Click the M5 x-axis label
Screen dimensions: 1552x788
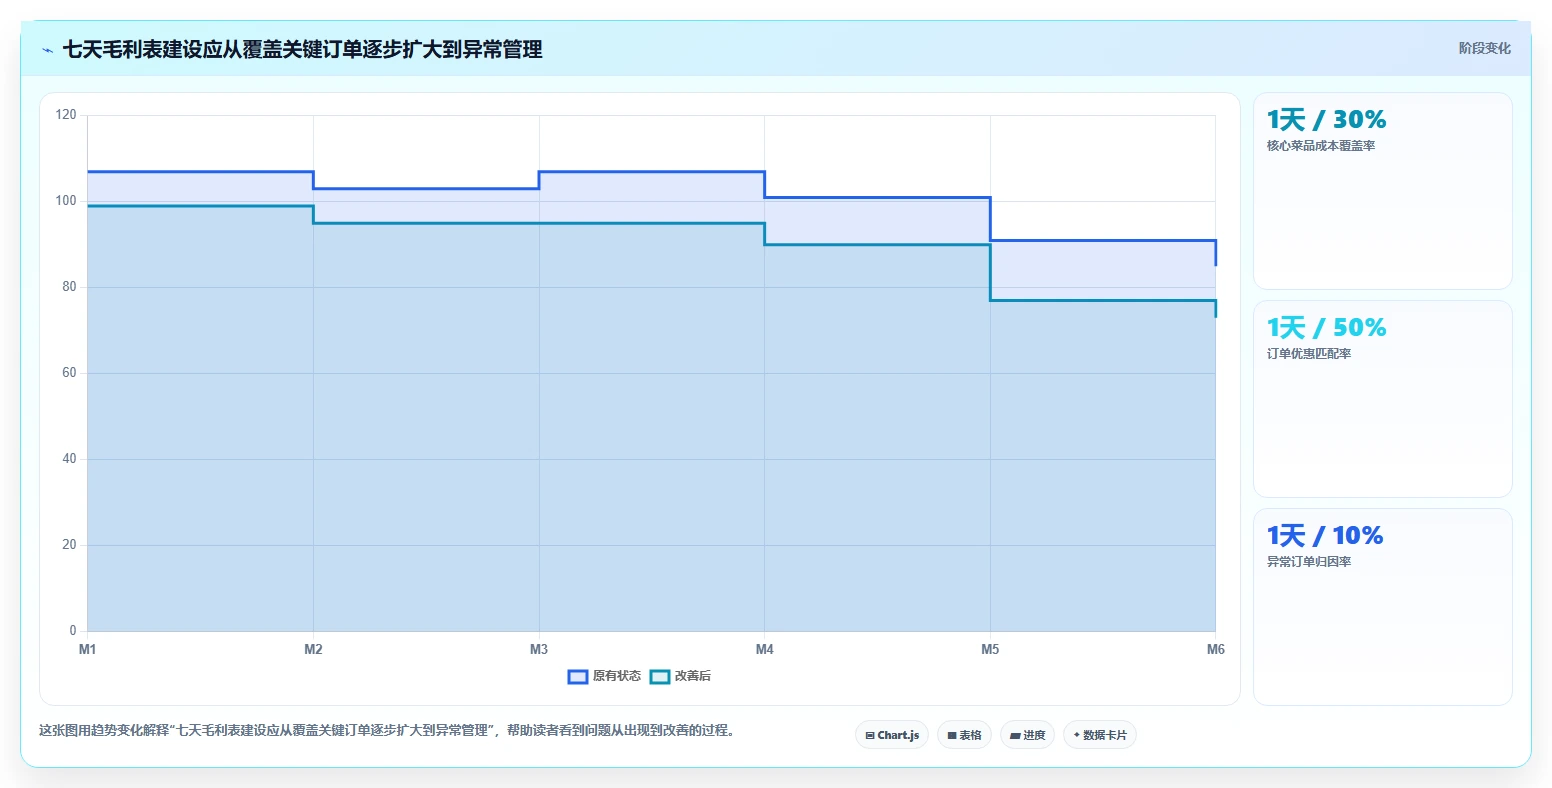[x=990, y=650]
